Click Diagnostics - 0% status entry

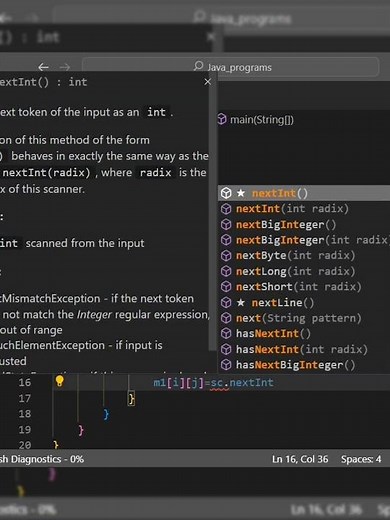[42, 459]
